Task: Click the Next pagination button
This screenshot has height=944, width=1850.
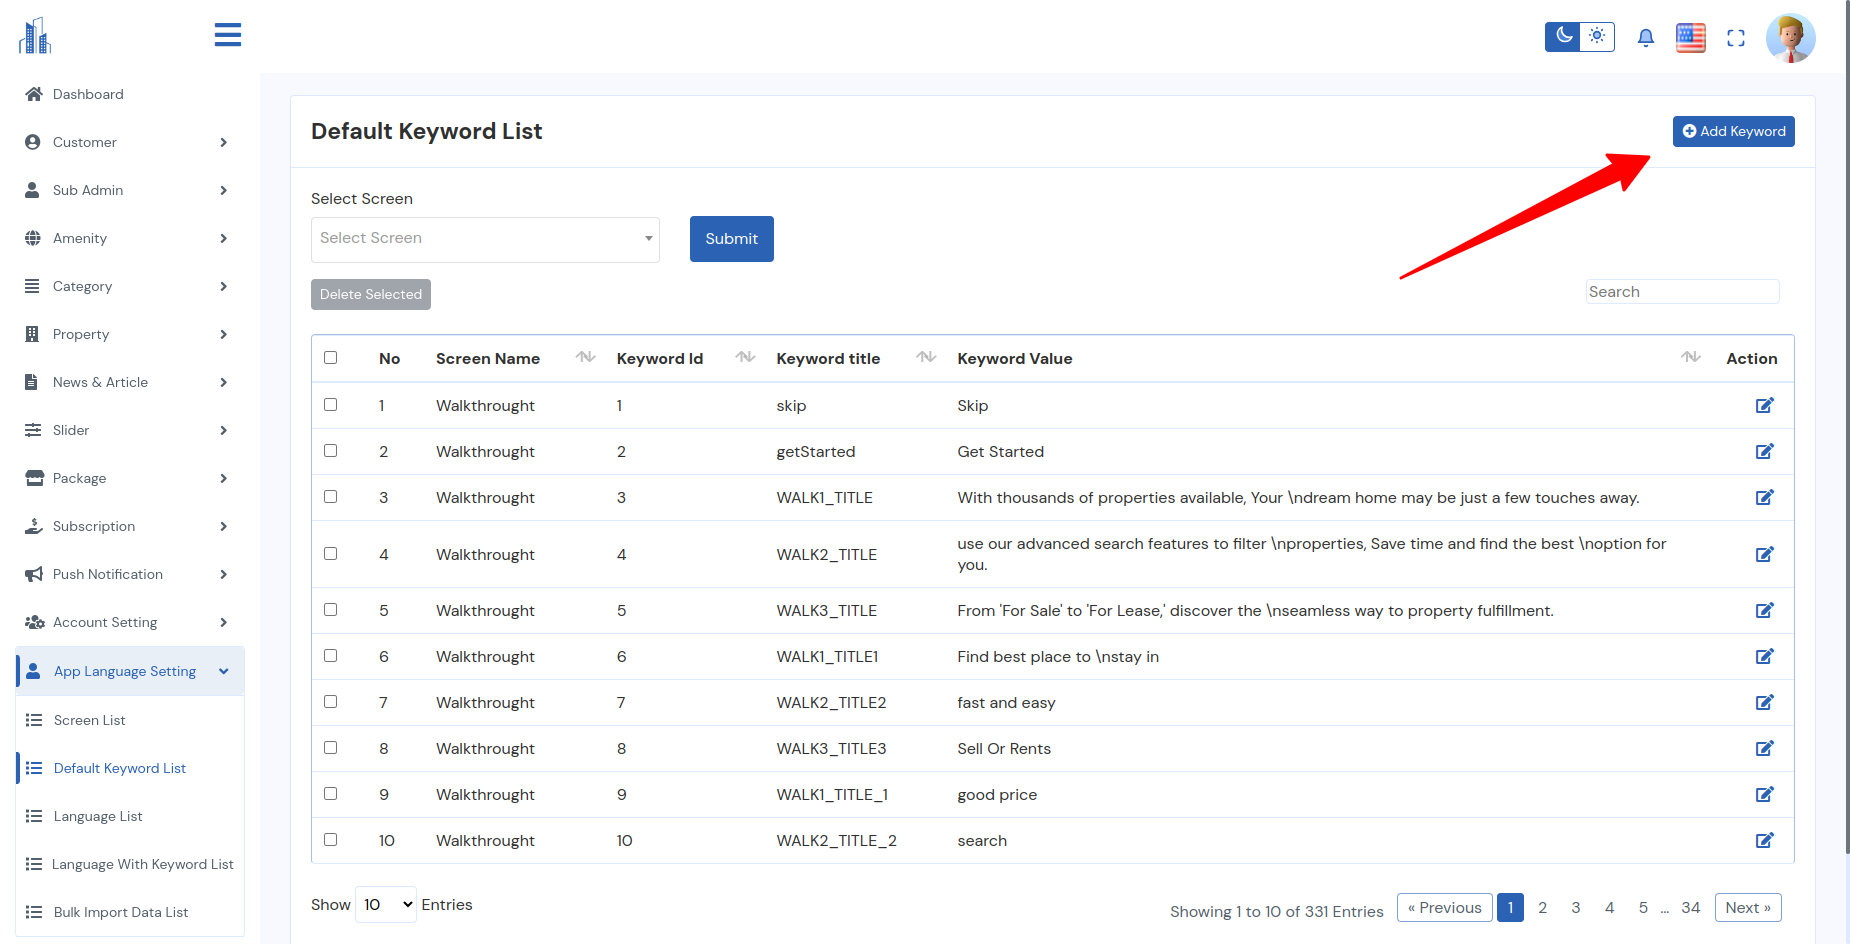Action: (x=1748, y=908)
